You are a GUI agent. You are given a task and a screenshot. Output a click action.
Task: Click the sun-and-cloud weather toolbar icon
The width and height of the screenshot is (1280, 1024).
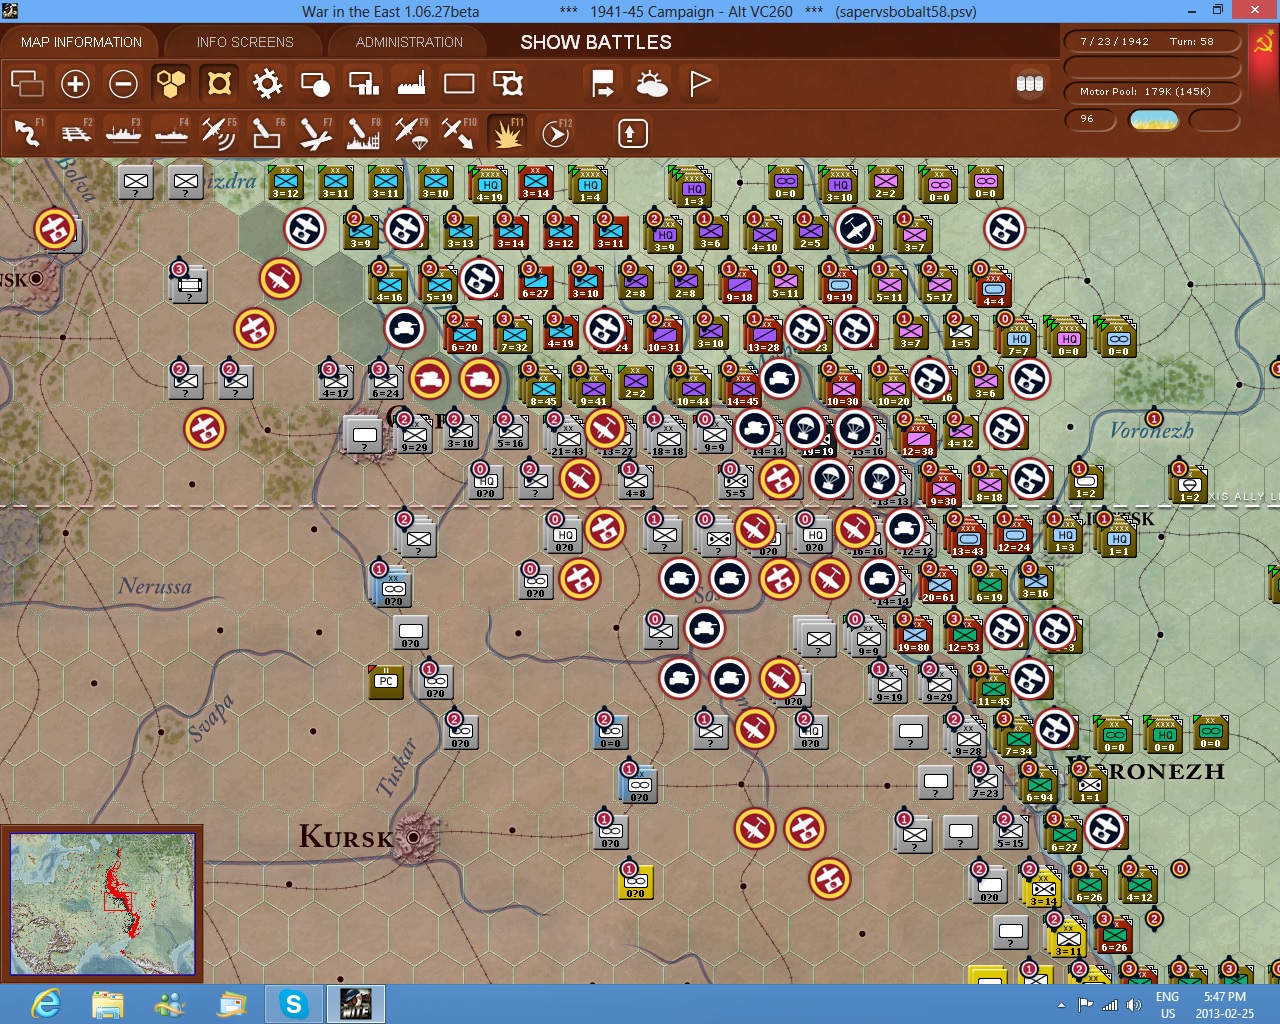[x=651, y=83]
